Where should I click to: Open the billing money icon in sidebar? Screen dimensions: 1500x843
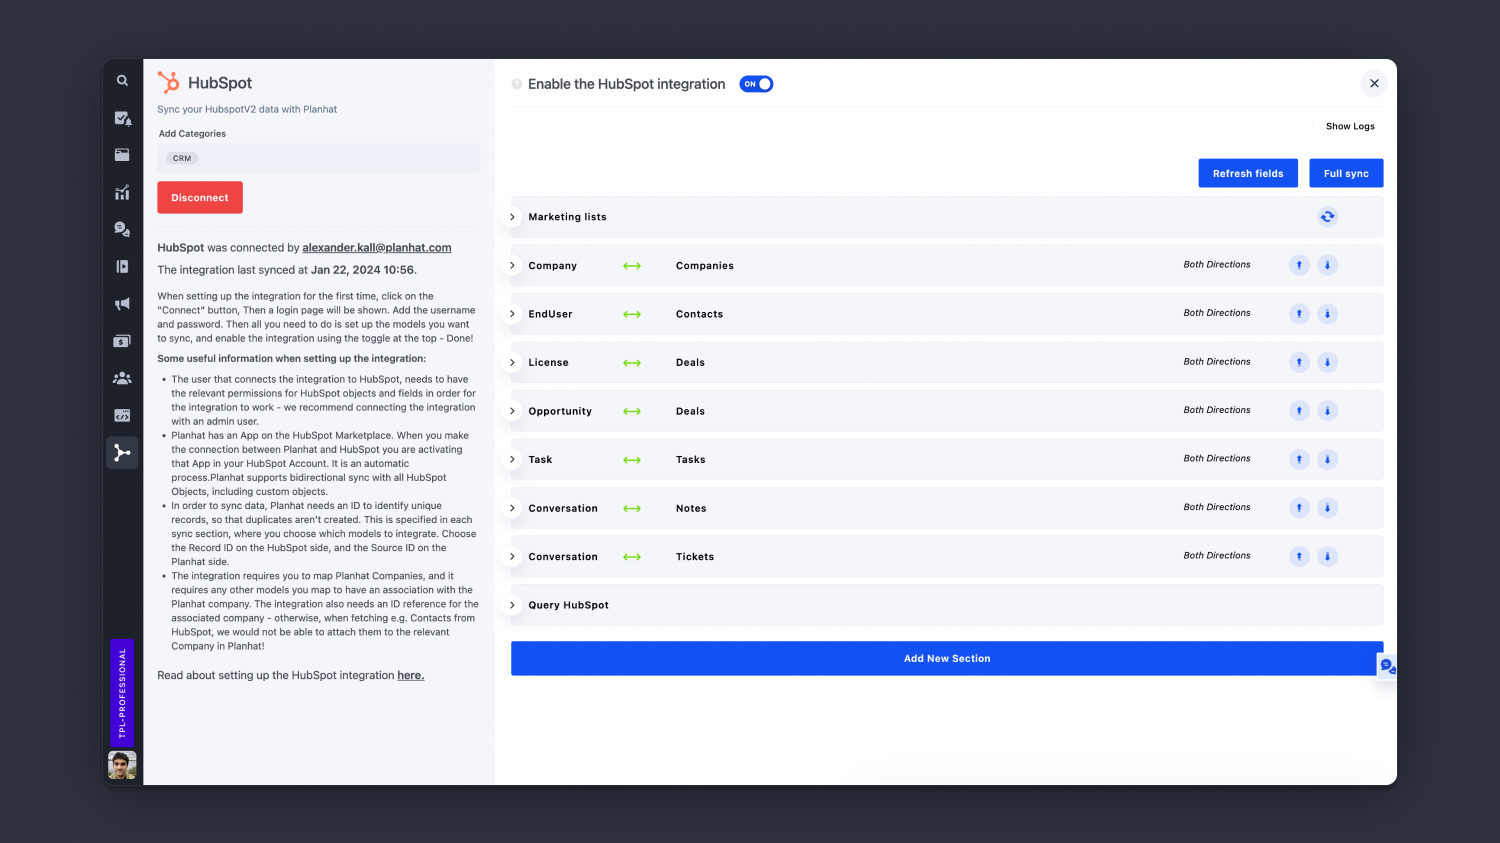(122, 340)
